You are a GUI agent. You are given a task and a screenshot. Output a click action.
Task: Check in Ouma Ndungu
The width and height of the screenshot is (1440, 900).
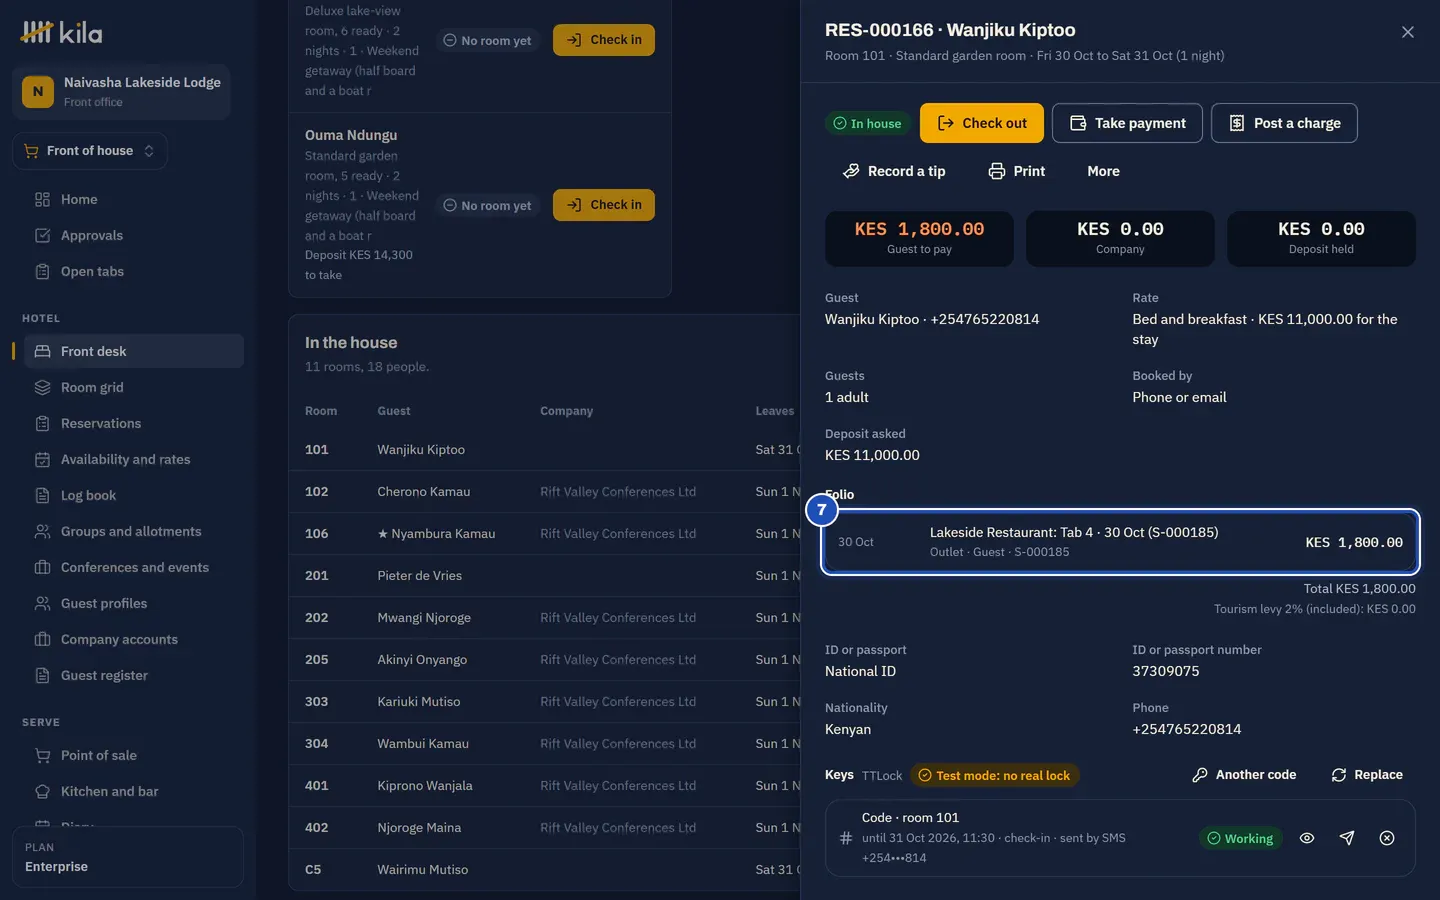pyautogui.click(x=604, y=205)
